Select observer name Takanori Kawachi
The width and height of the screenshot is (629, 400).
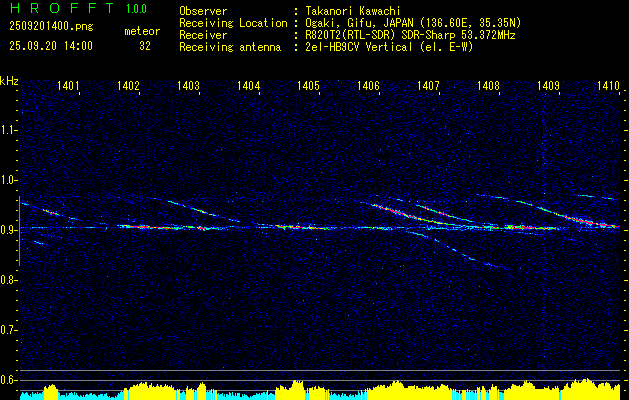pos(351,11)
